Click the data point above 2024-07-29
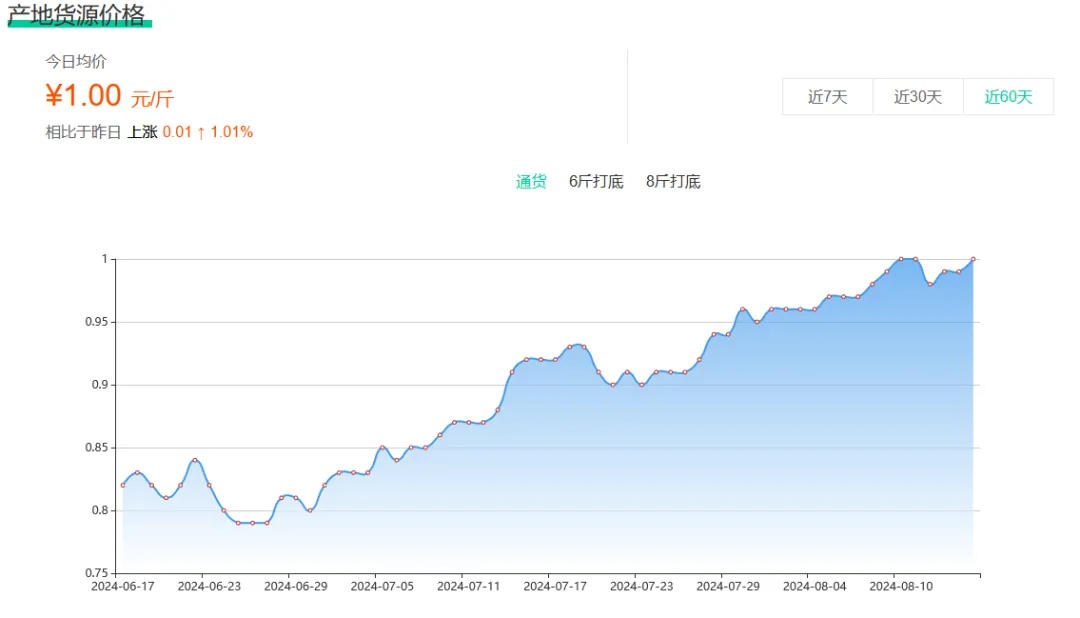 click(728, 334)
